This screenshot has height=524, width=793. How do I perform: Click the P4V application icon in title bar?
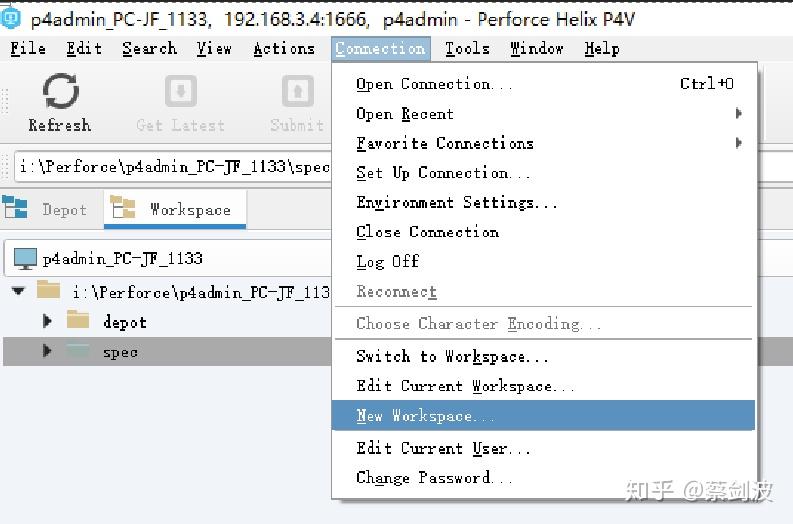click(x=11, y=18)
